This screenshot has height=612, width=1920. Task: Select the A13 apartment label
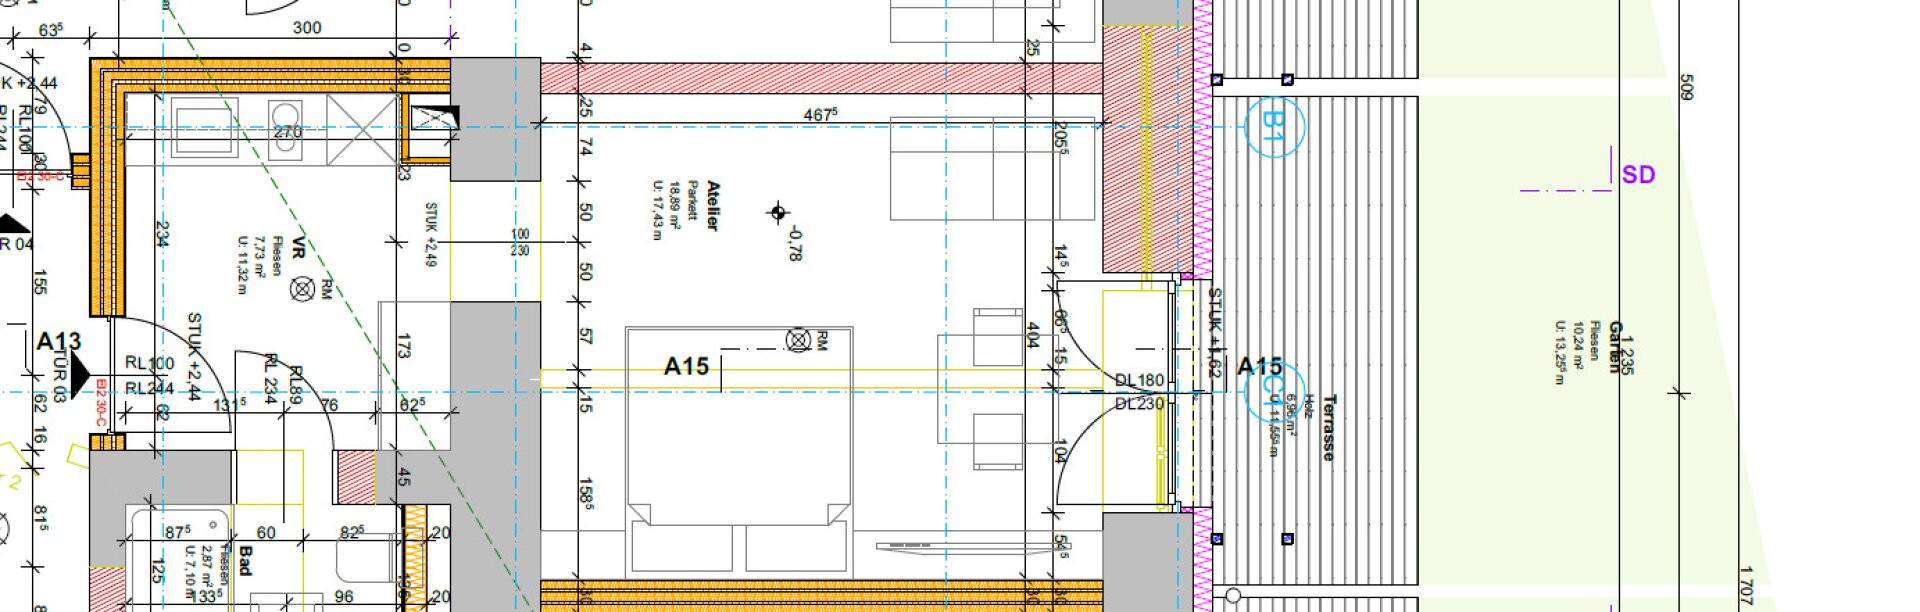tap(58, 342)
